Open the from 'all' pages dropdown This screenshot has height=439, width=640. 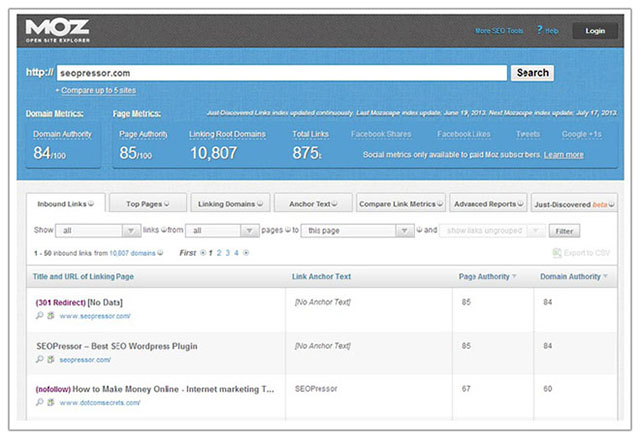point(222,231)
